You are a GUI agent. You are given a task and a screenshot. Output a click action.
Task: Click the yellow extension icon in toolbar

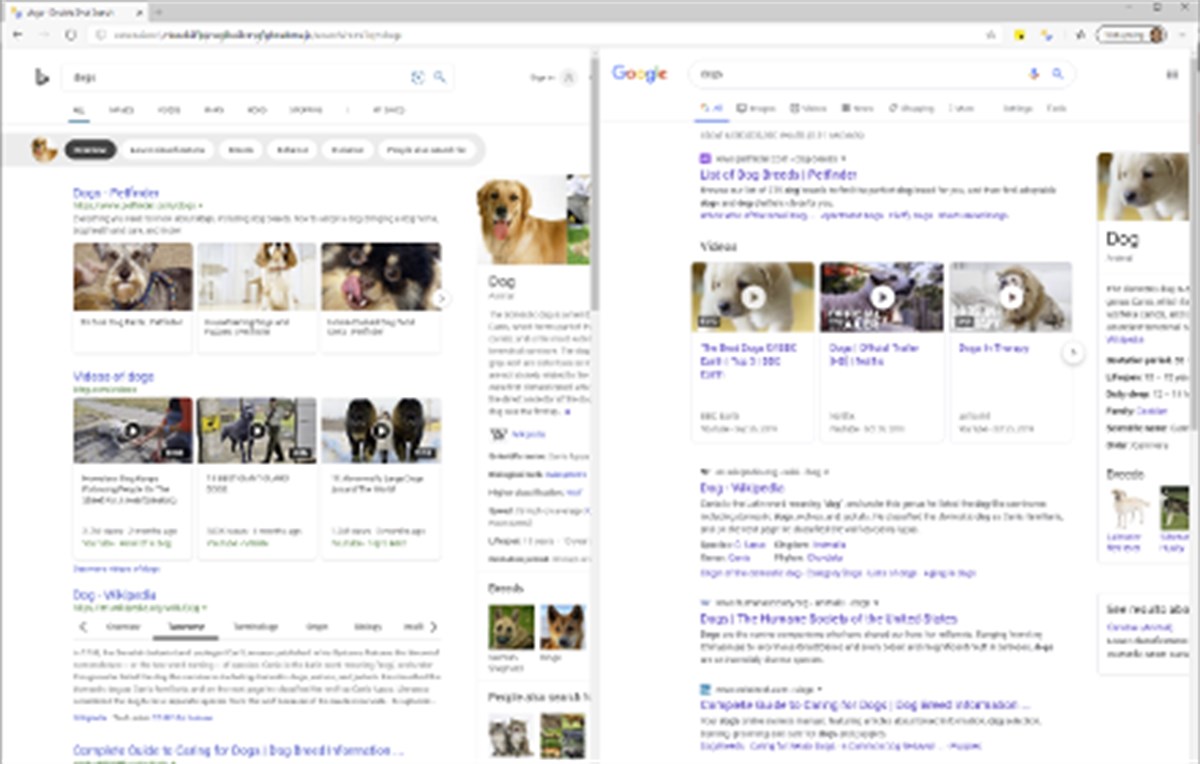[1020, 34]
